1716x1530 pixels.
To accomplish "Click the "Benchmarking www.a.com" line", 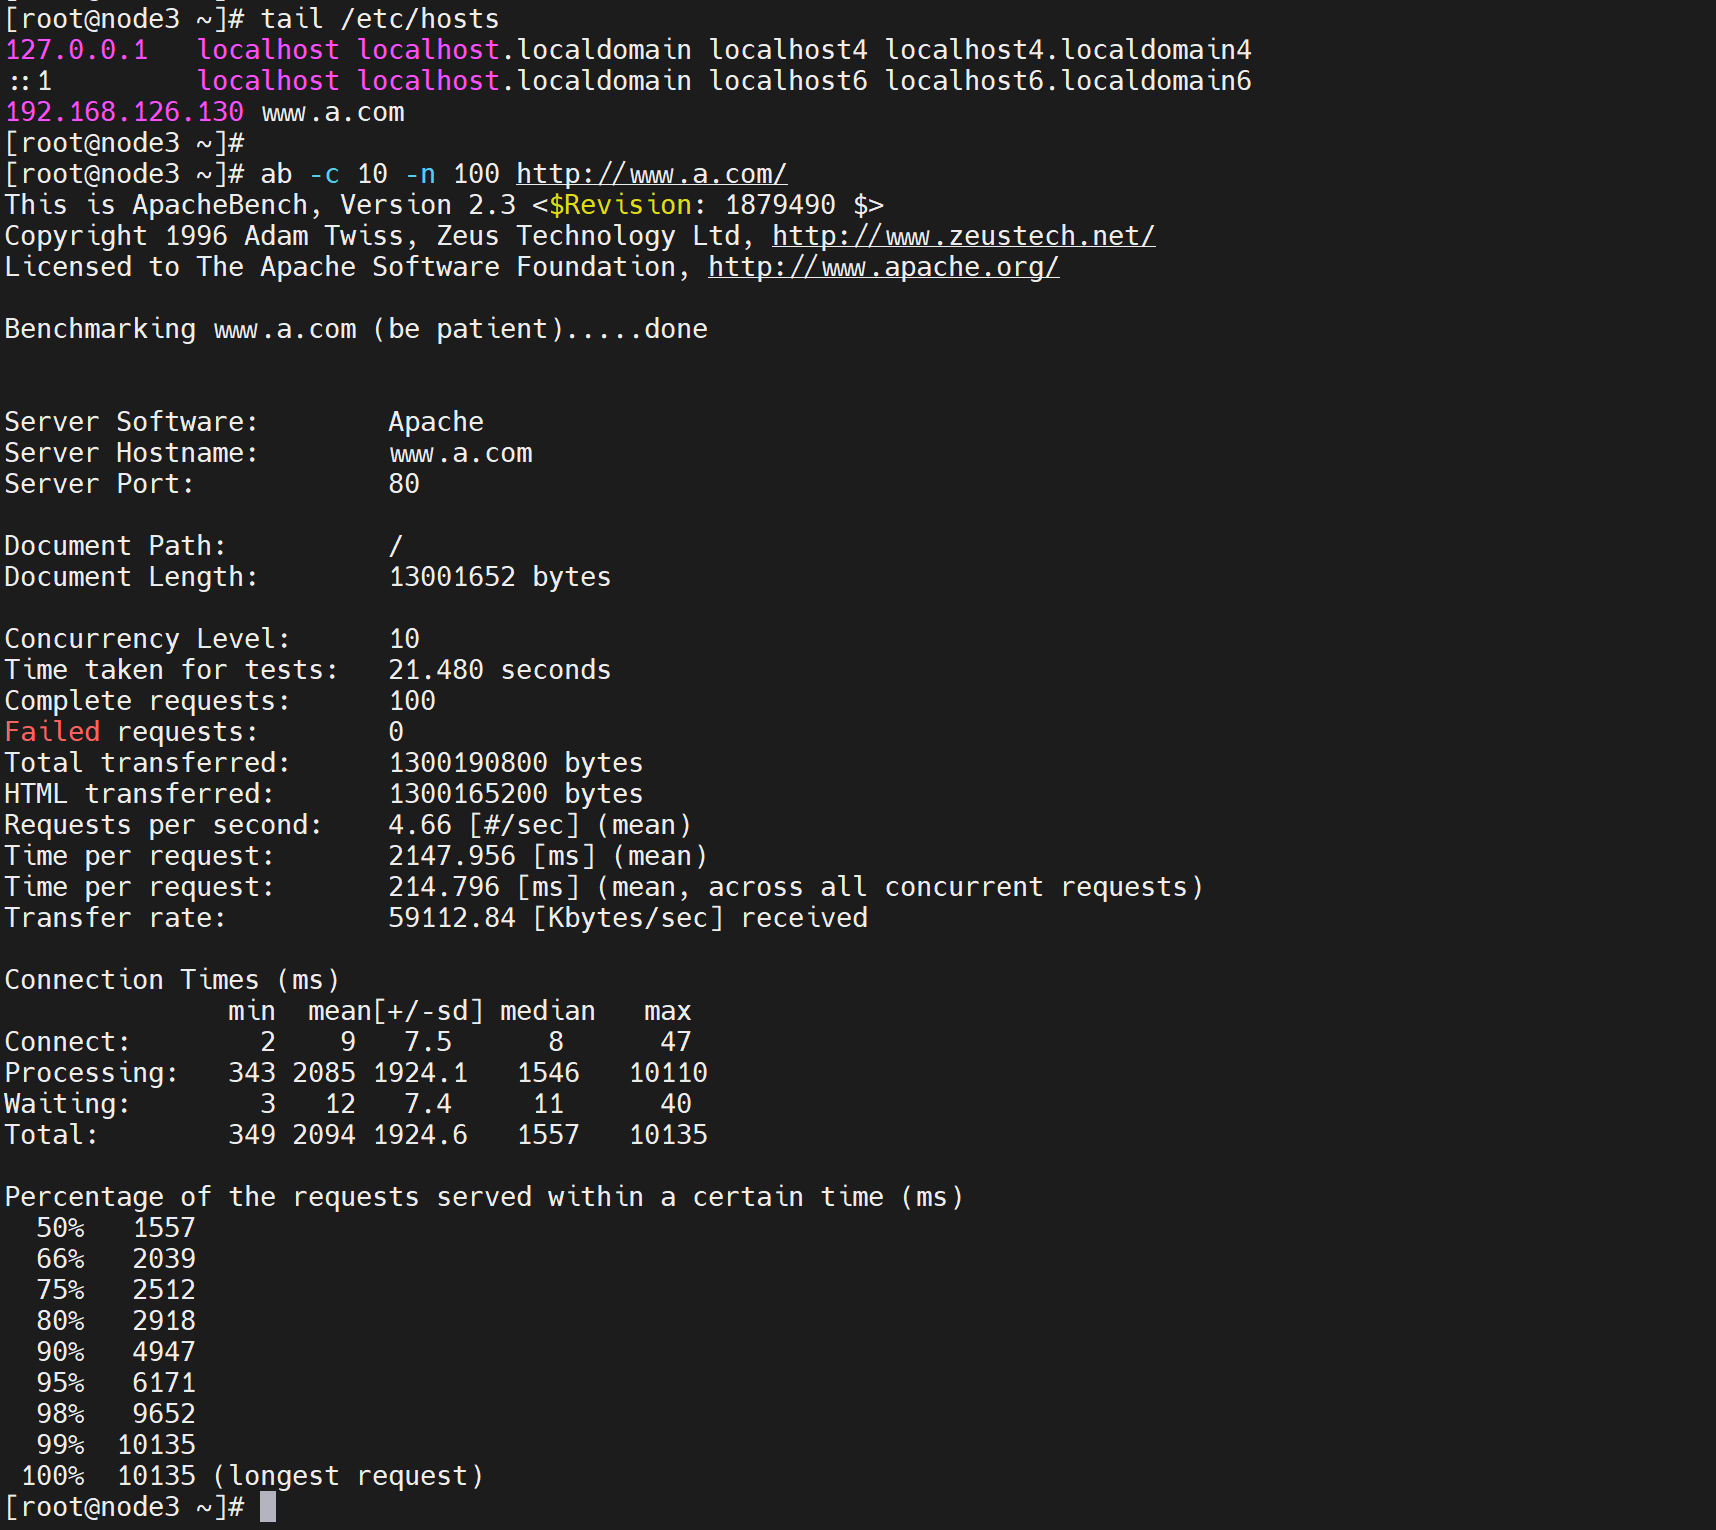I will coord(180,329).
